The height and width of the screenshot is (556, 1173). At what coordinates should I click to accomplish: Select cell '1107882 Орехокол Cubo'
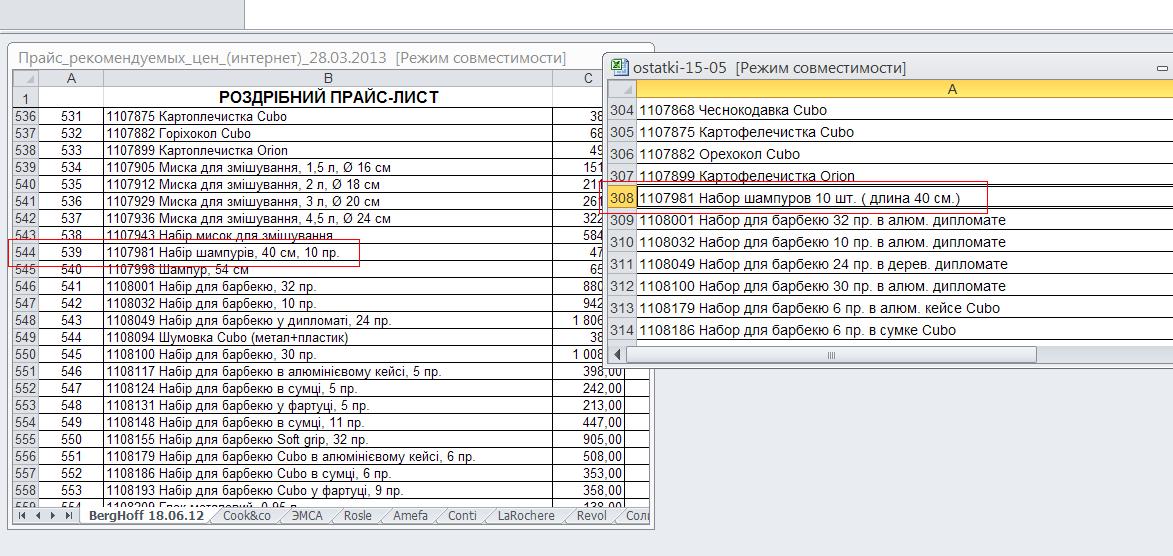[904, 154]
